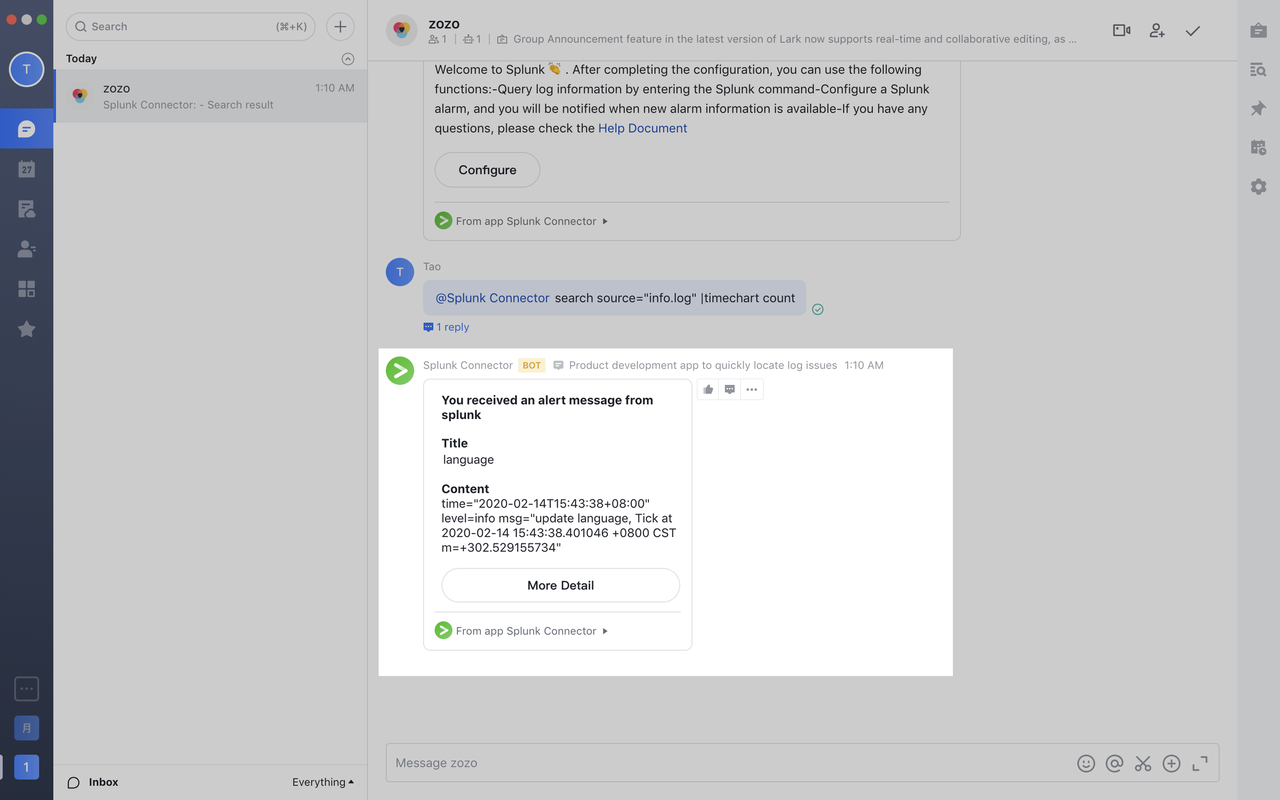Add a member to the group
1280x800 pixels.
coord(1157,31)
